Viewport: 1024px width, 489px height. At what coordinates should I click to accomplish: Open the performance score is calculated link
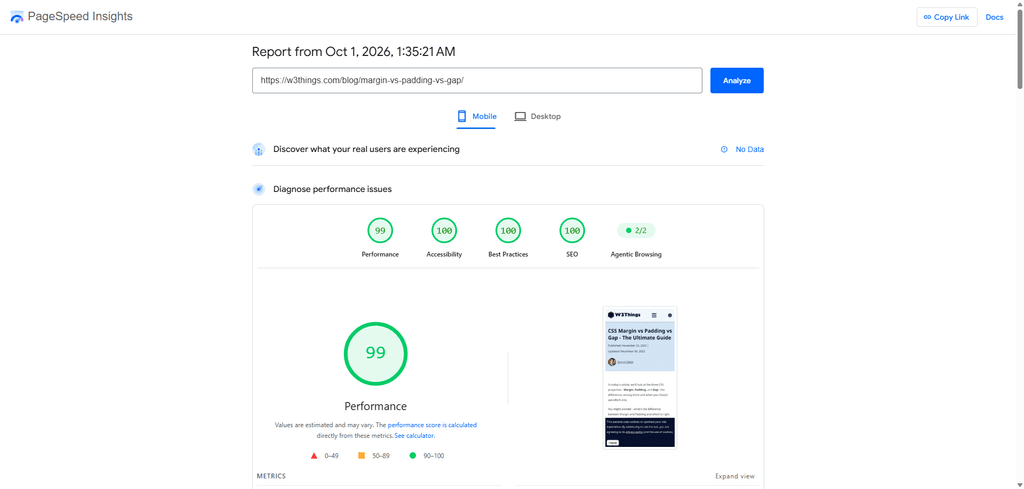click(x=432, y=424)
